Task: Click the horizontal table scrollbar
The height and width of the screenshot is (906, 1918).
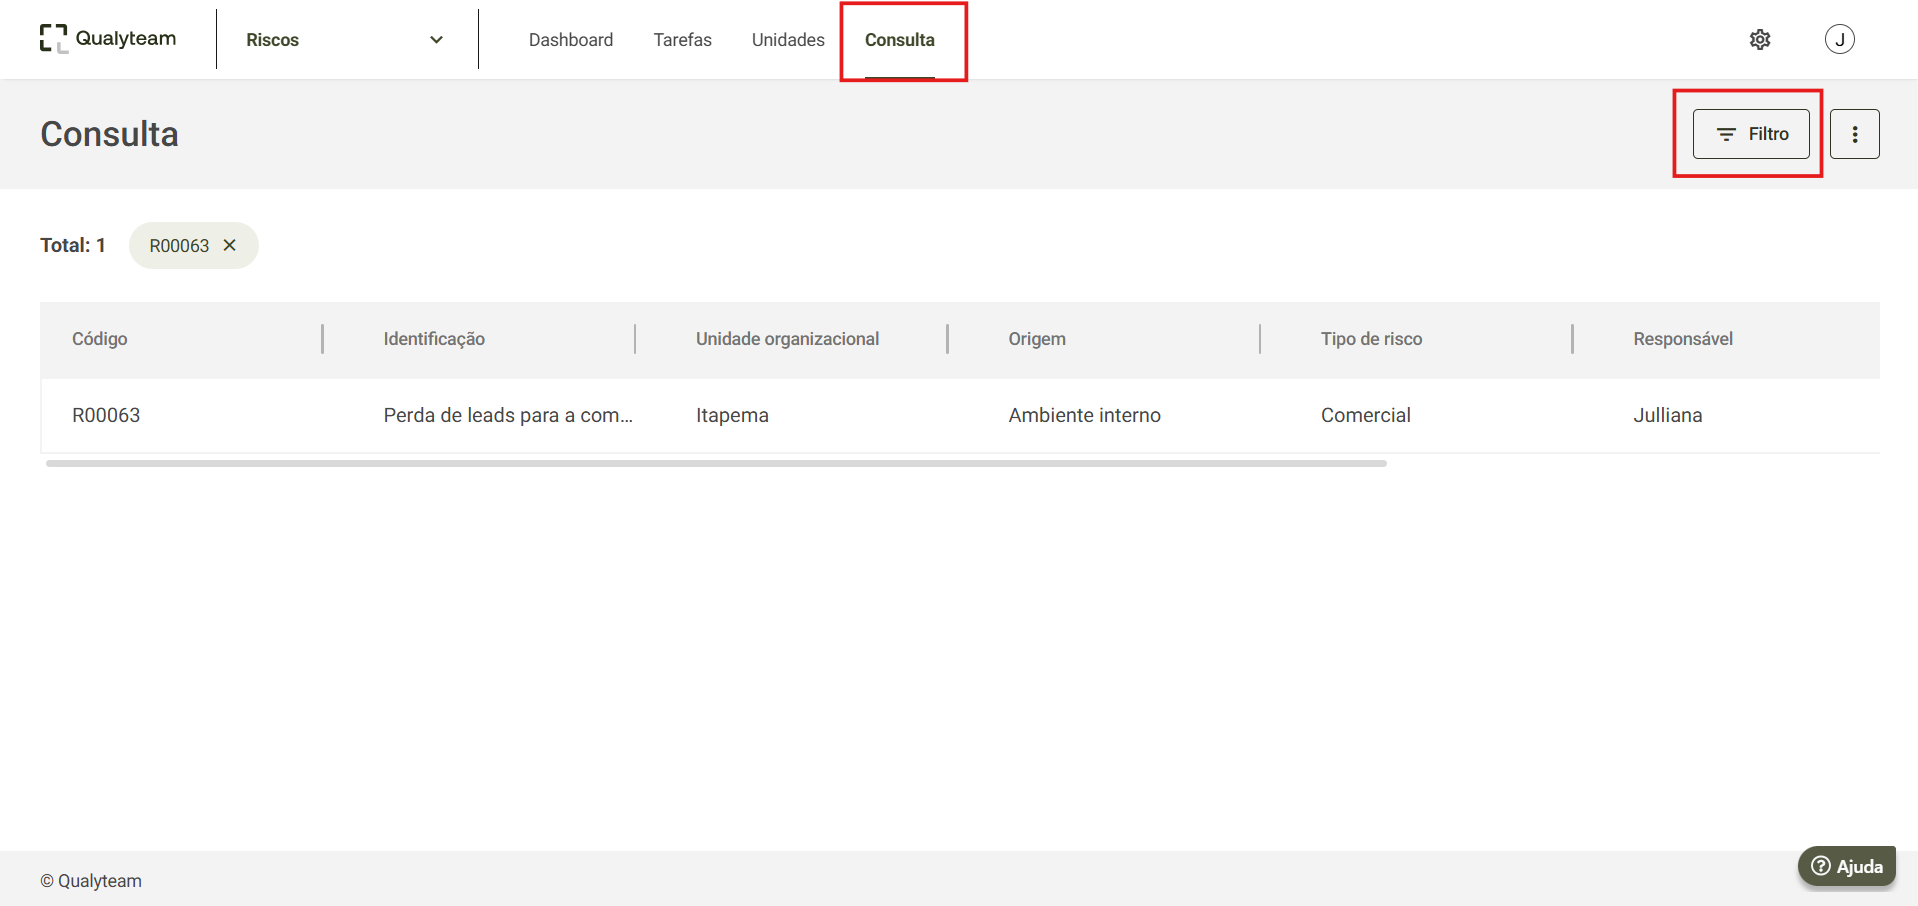Action: pos(716,464)
